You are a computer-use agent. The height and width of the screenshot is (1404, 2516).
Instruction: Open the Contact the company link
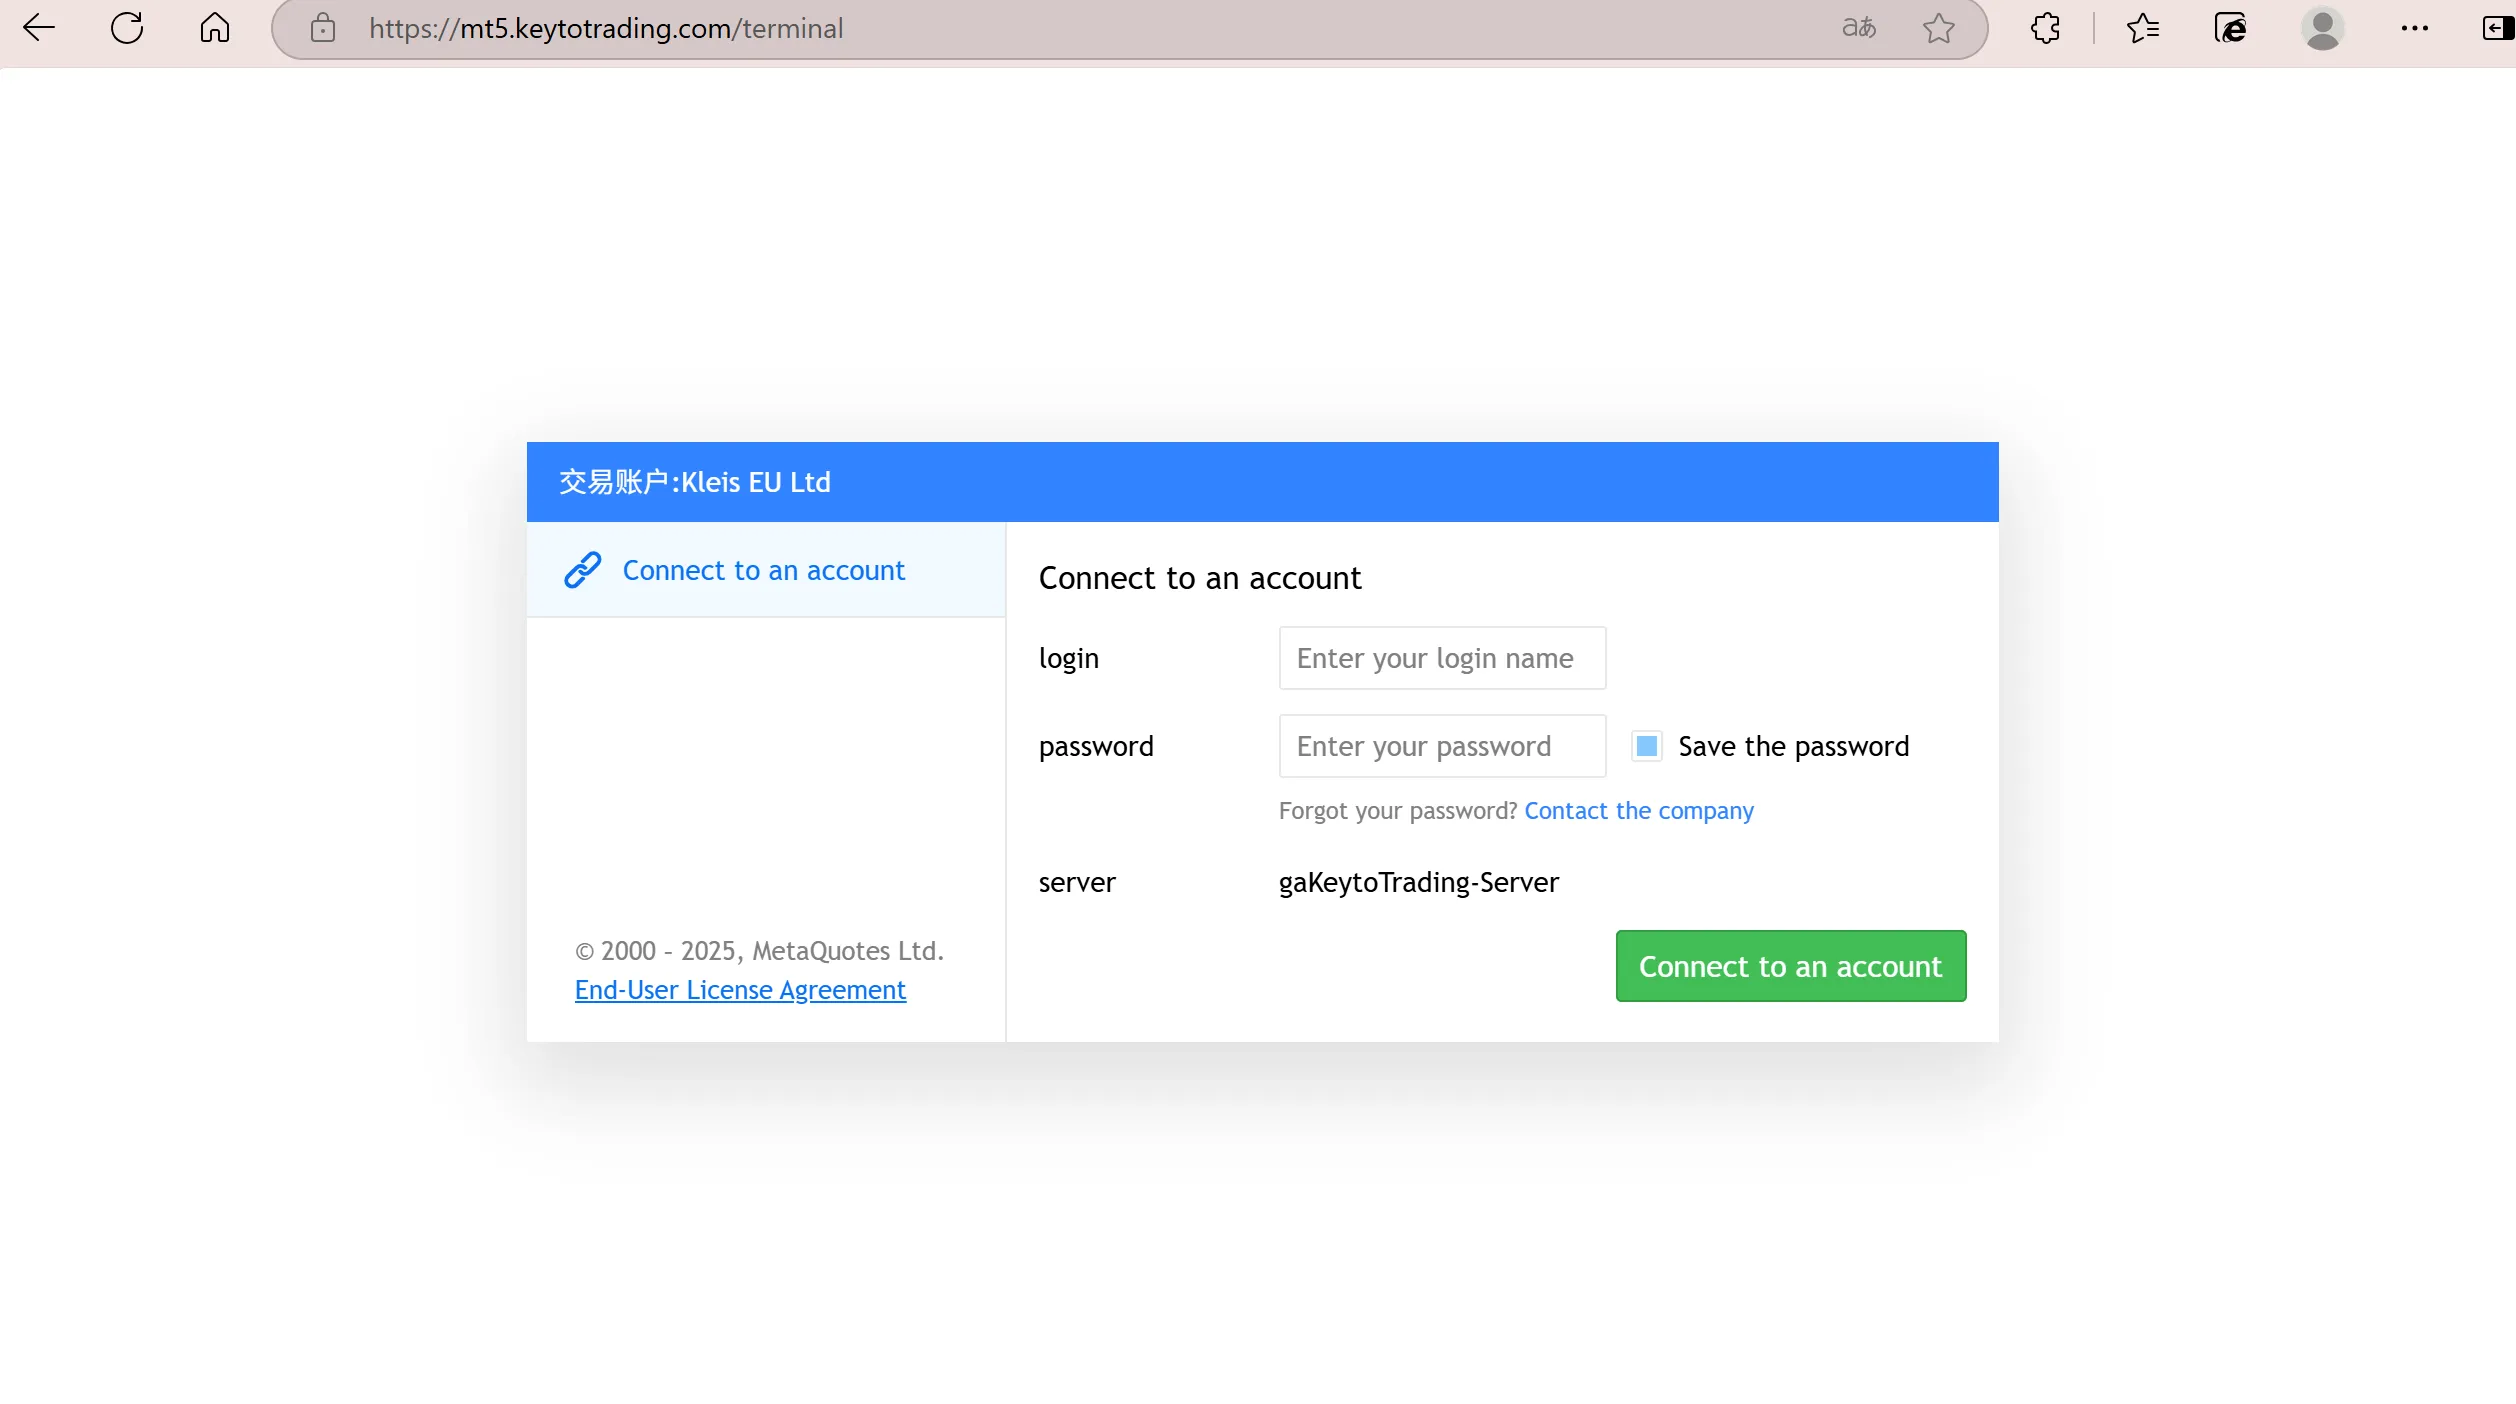click(1638, 811)
